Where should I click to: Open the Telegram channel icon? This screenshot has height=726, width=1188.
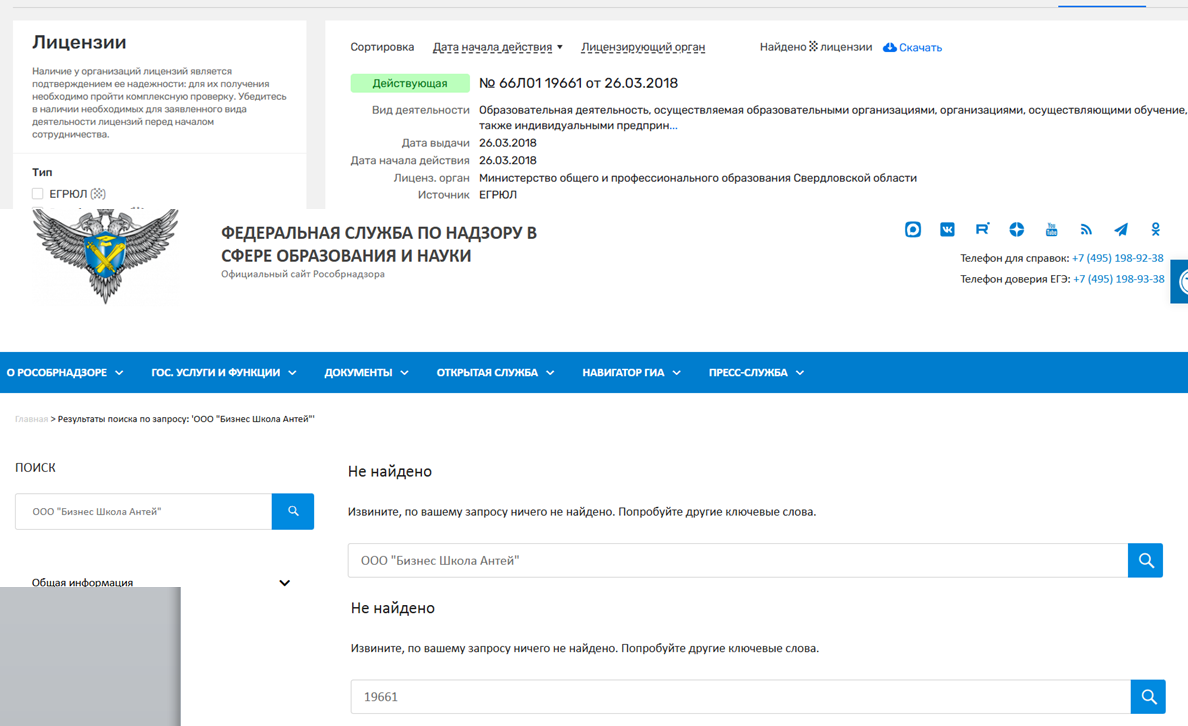click(x=1121, y=230)
